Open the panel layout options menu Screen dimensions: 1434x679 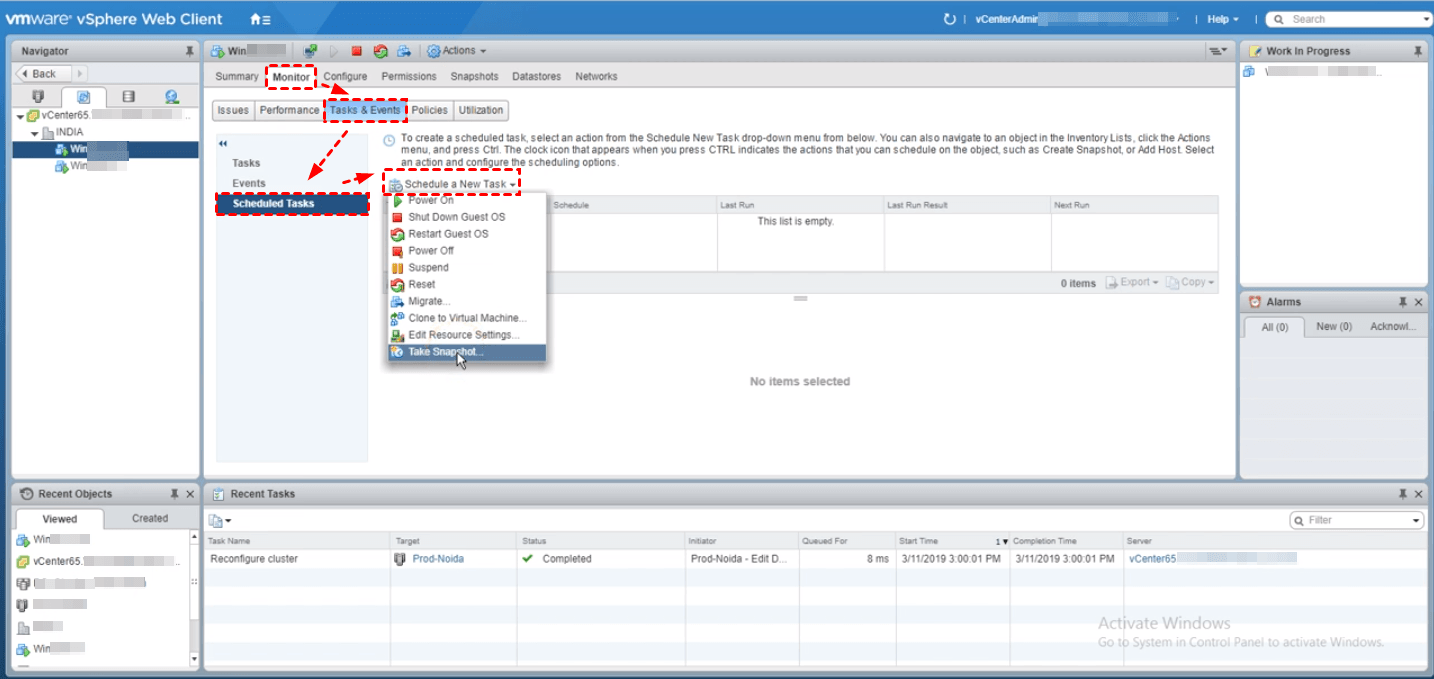coord(1217,51)
